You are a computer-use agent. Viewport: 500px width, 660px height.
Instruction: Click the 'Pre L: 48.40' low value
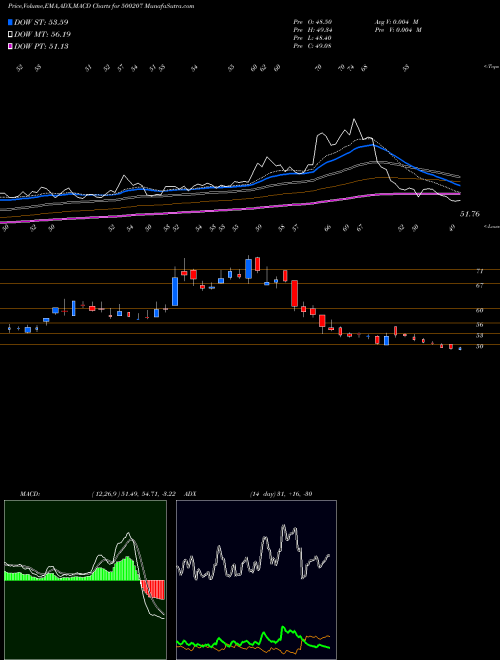[312, 38]
